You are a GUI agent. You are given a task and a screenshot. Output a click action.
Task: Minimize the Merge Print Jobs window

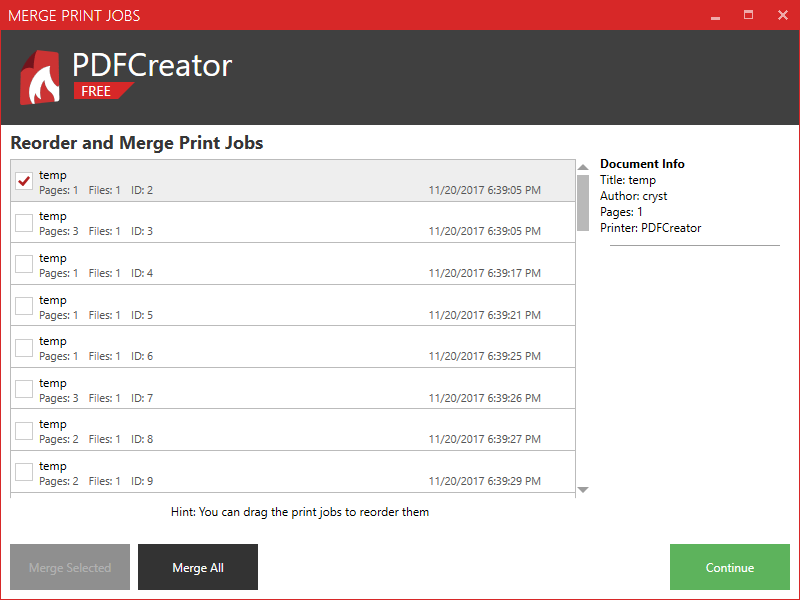pos(715,15)
